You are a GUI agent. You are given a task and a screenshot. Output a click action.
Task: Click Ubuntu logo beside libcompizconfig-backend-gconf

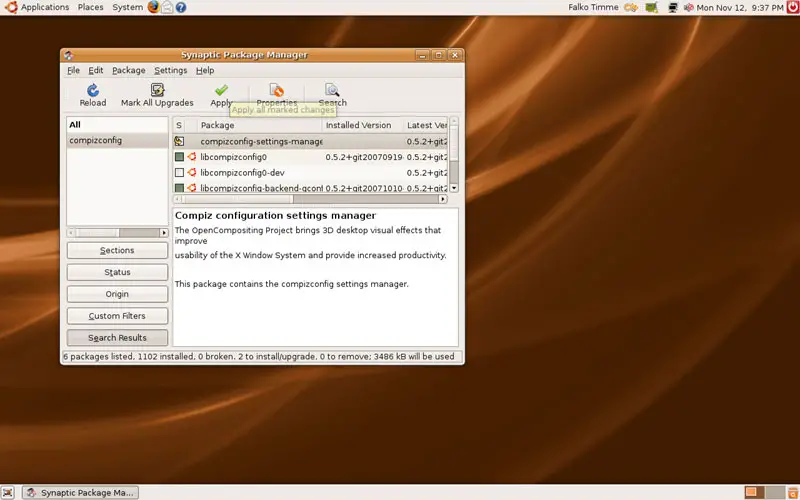click(192, 188)
